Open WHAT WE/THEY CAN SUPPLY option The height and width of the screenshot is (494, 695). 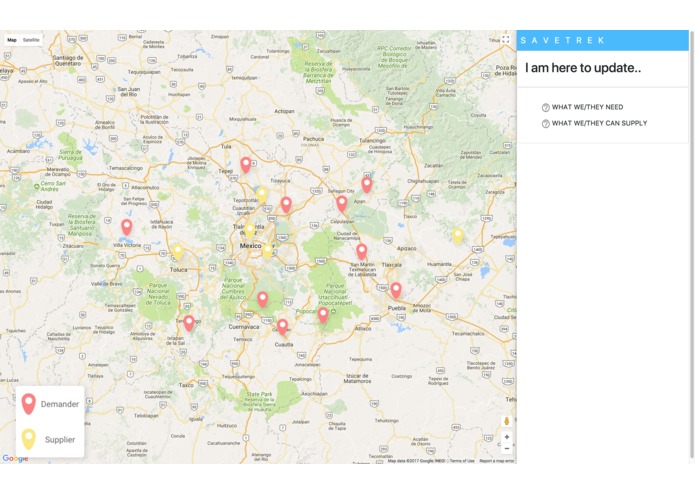click(x=599, y=123)
